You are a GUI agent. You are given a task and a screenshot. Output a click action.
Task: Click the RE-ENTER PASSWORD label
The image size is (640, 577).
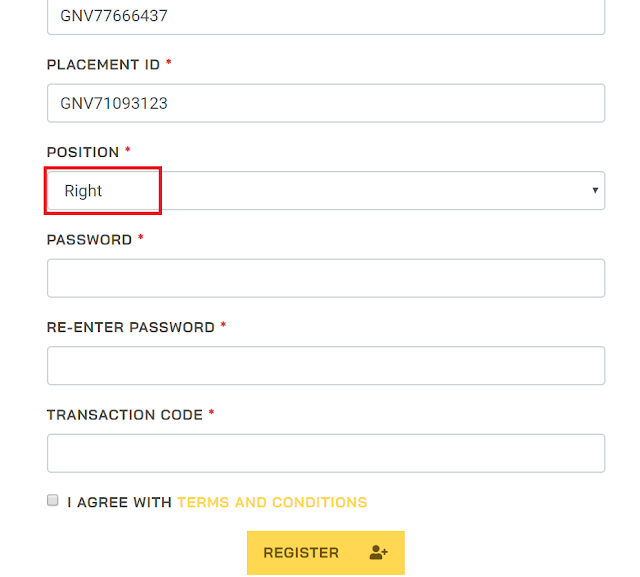tap(131, 327)
